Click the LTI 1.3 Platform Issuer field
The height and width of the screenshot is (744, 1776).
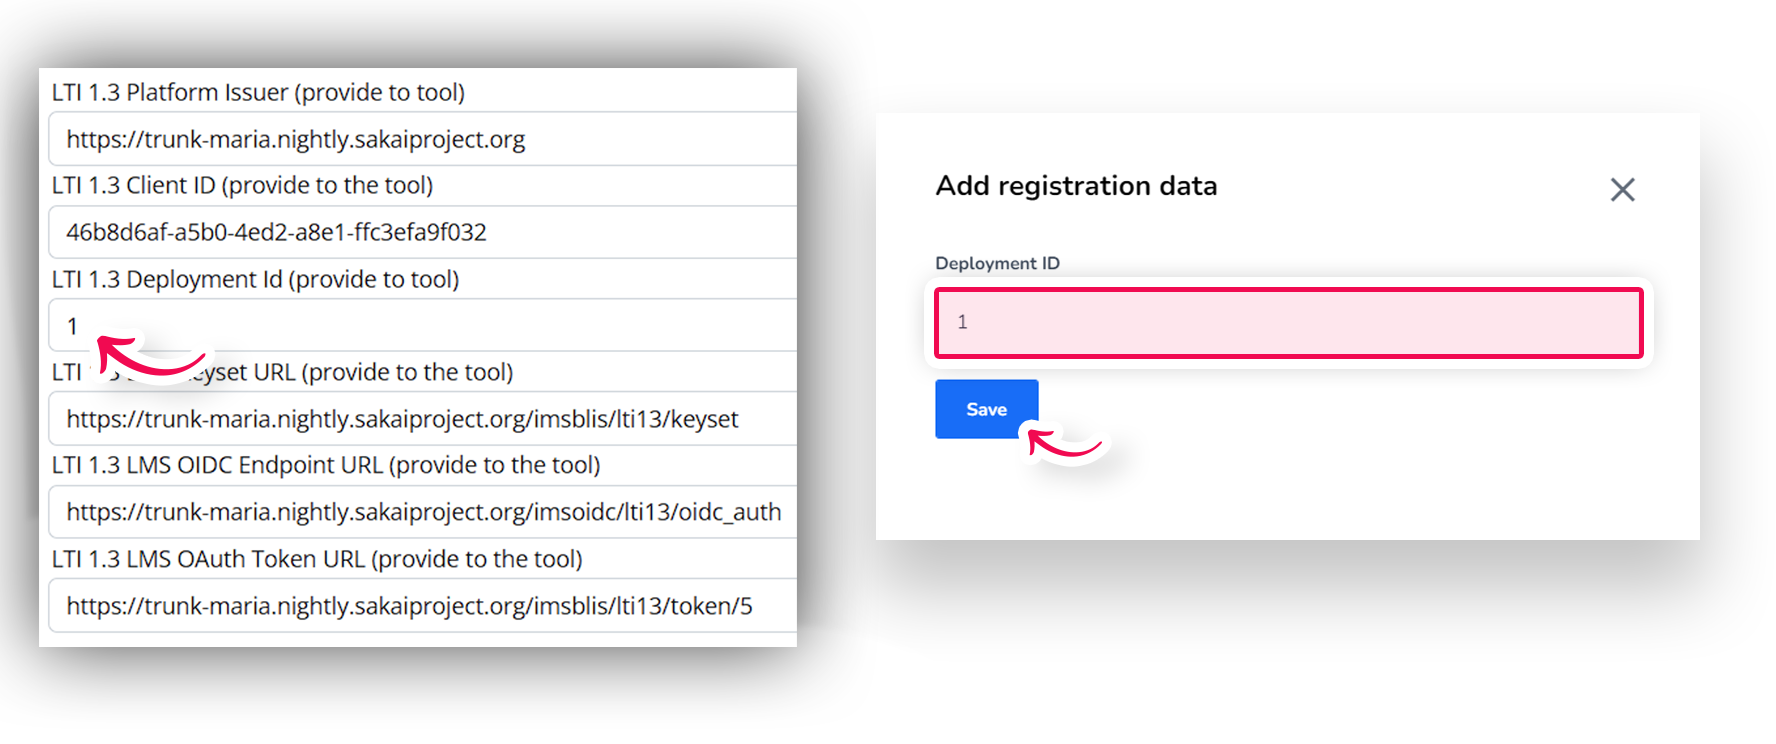(422, 139)
